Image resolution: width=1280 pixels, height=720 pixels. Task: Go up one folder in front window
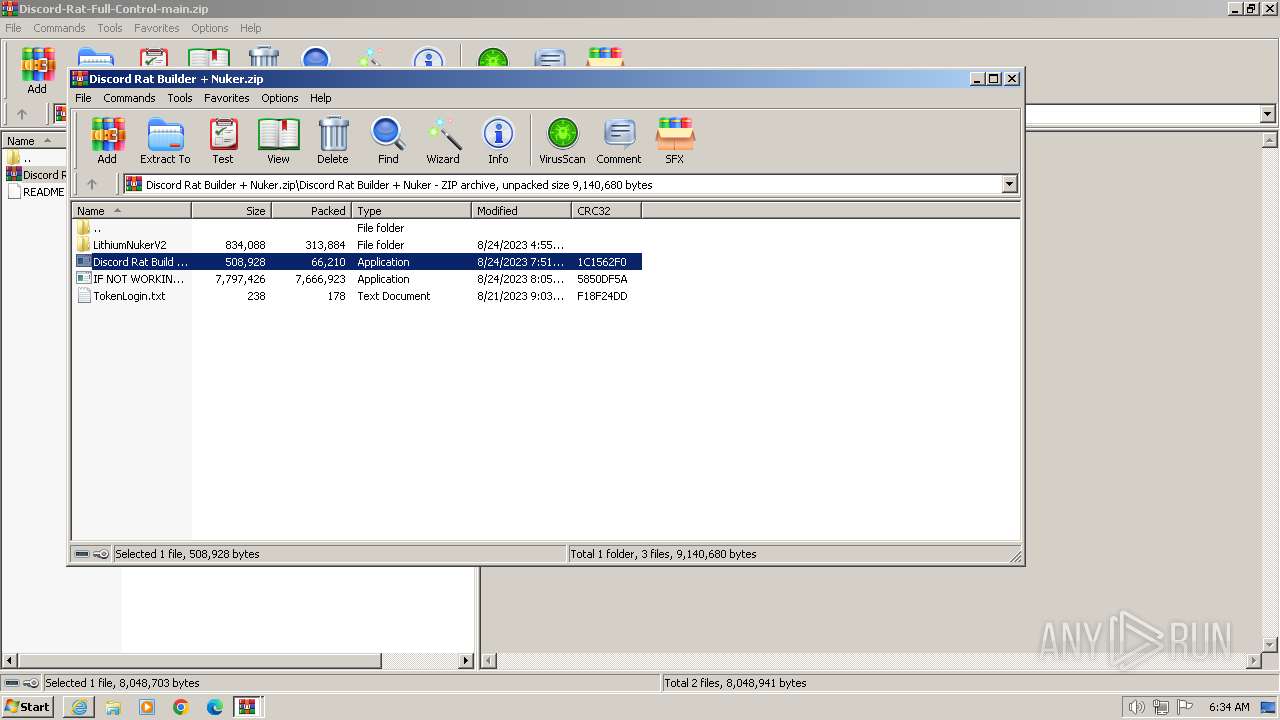coord(92,184)
